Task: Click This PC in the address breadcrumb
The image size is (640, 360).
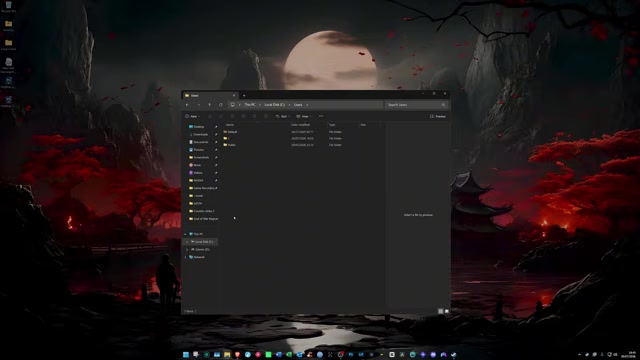Action: [249, 105]
